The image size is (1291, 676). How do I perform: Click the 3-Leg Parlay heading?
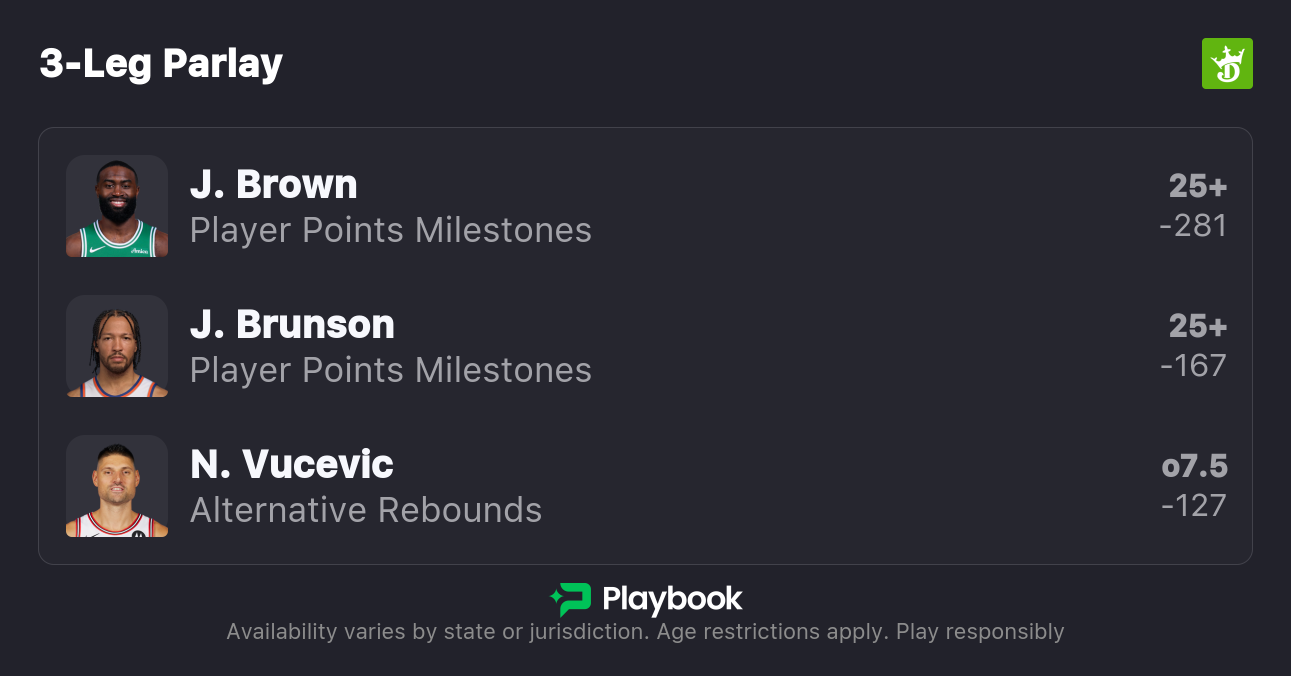[x=161, y=64]
